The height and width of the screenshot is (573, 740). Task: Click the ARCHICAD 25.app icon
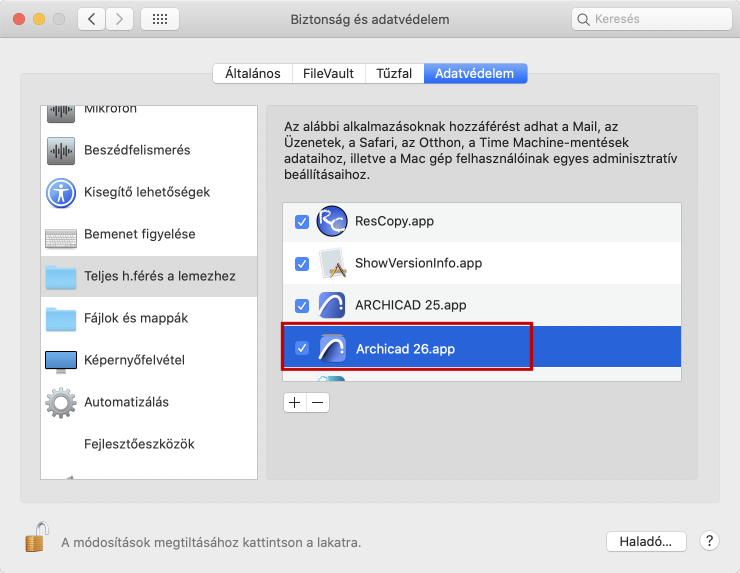[x=332, y=305]
